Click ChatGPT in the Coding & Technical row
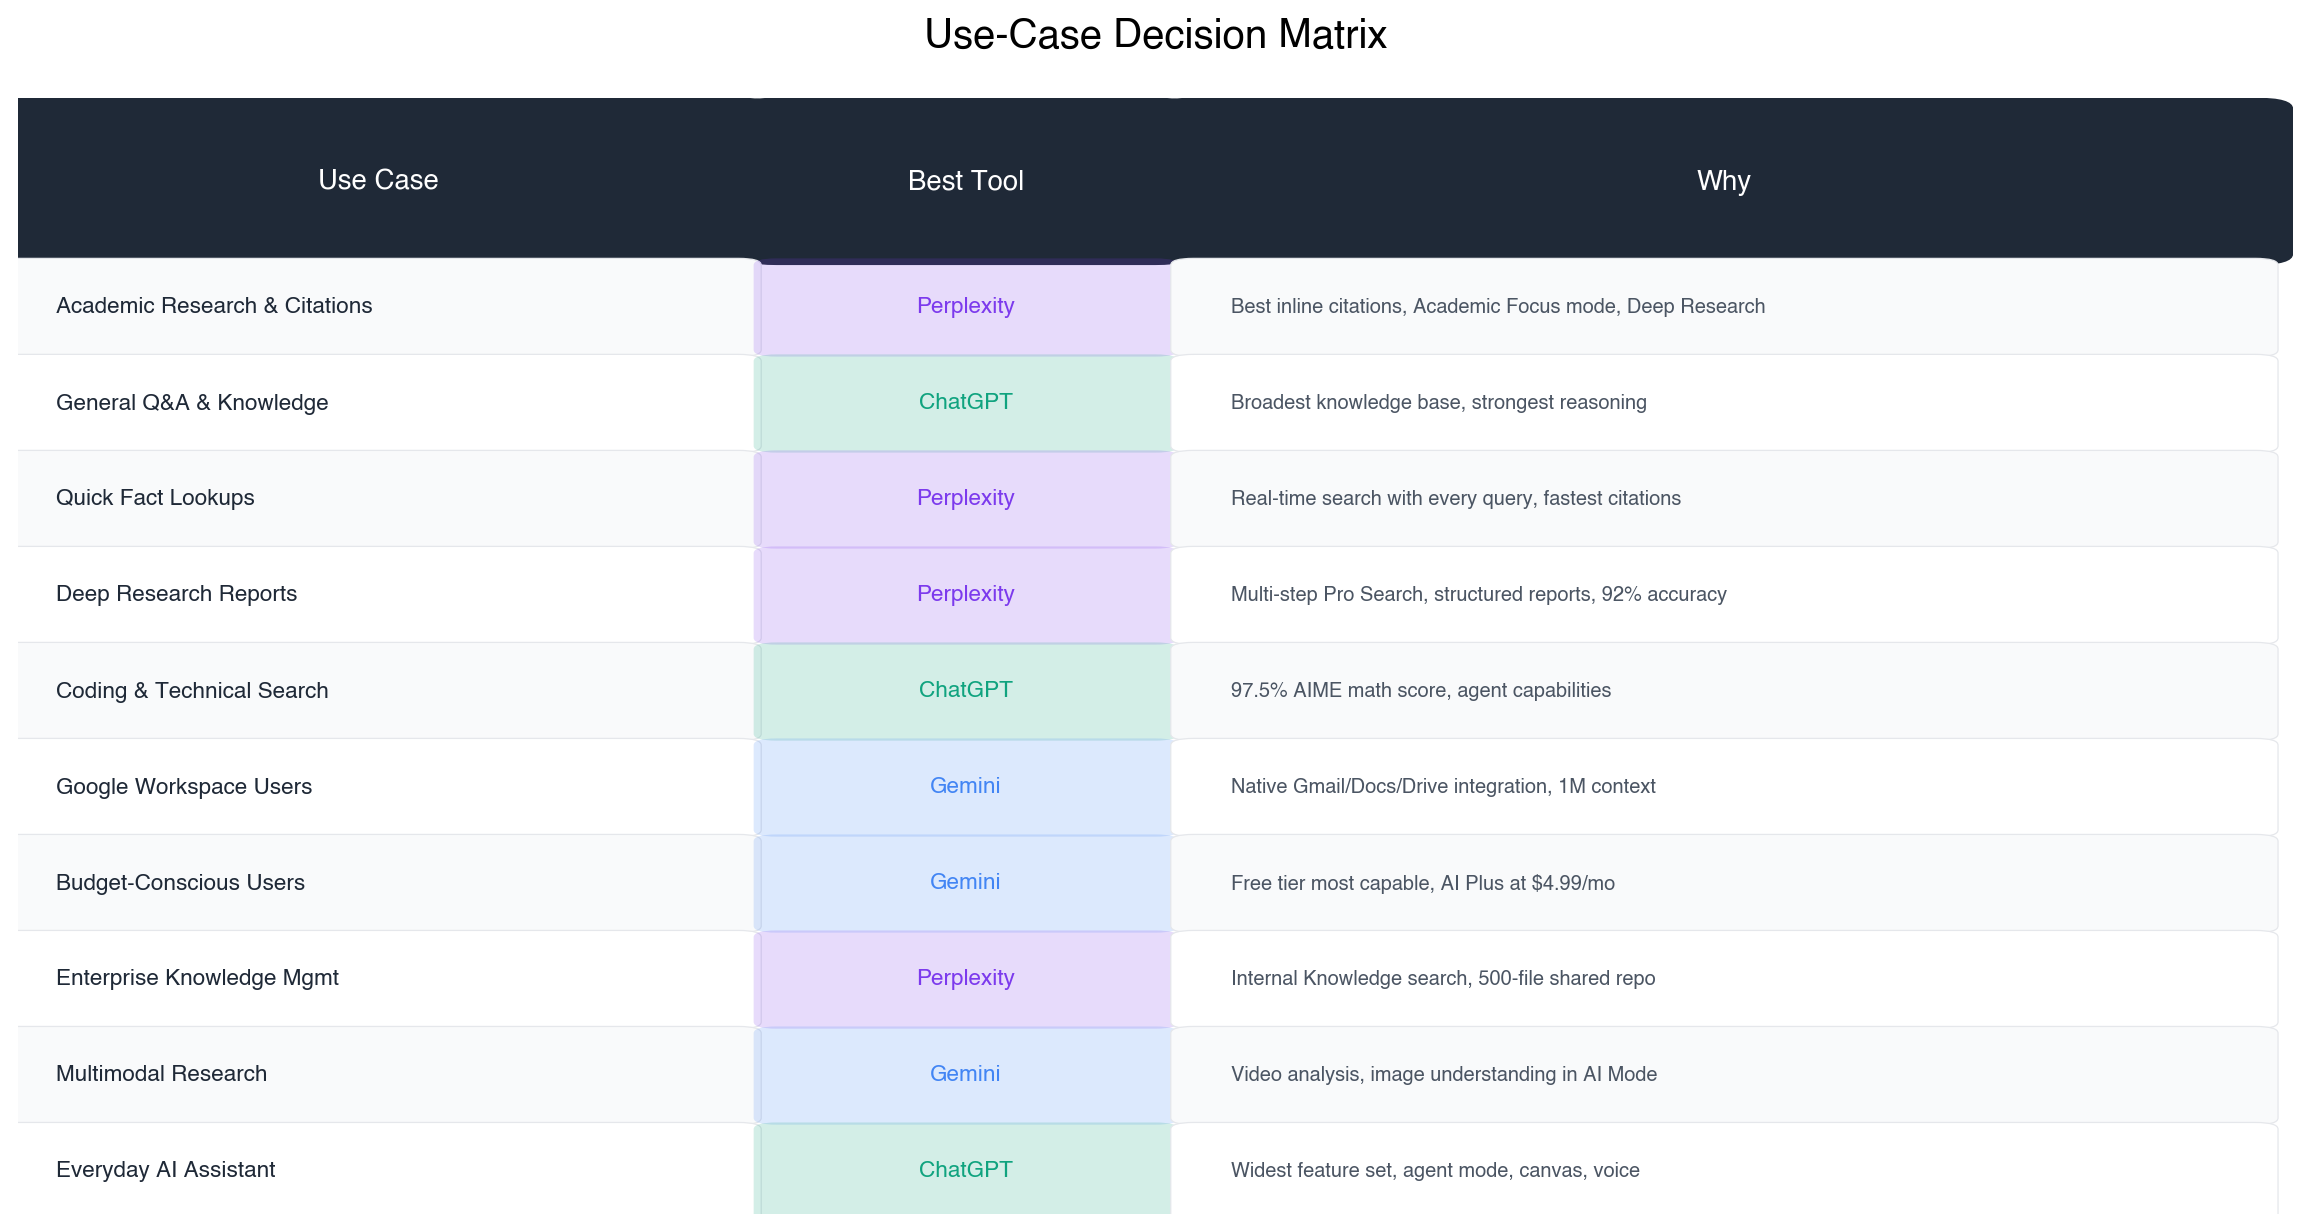The image size is (2311, 1232). coord(965,690)
